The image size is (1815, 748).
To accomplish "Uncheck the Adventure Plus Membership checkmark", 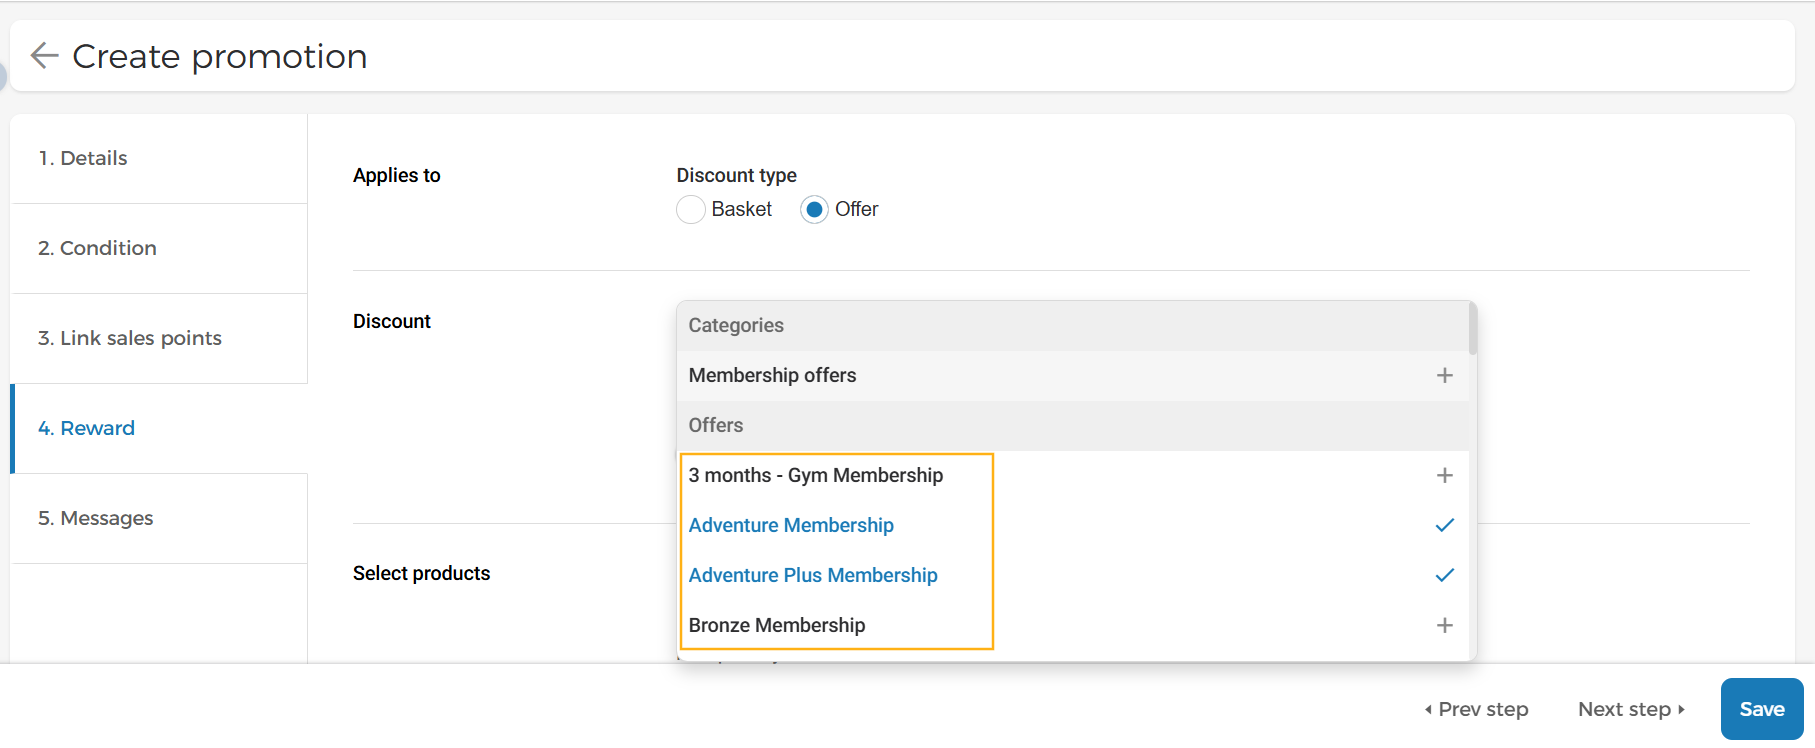I will point(1444,575).
